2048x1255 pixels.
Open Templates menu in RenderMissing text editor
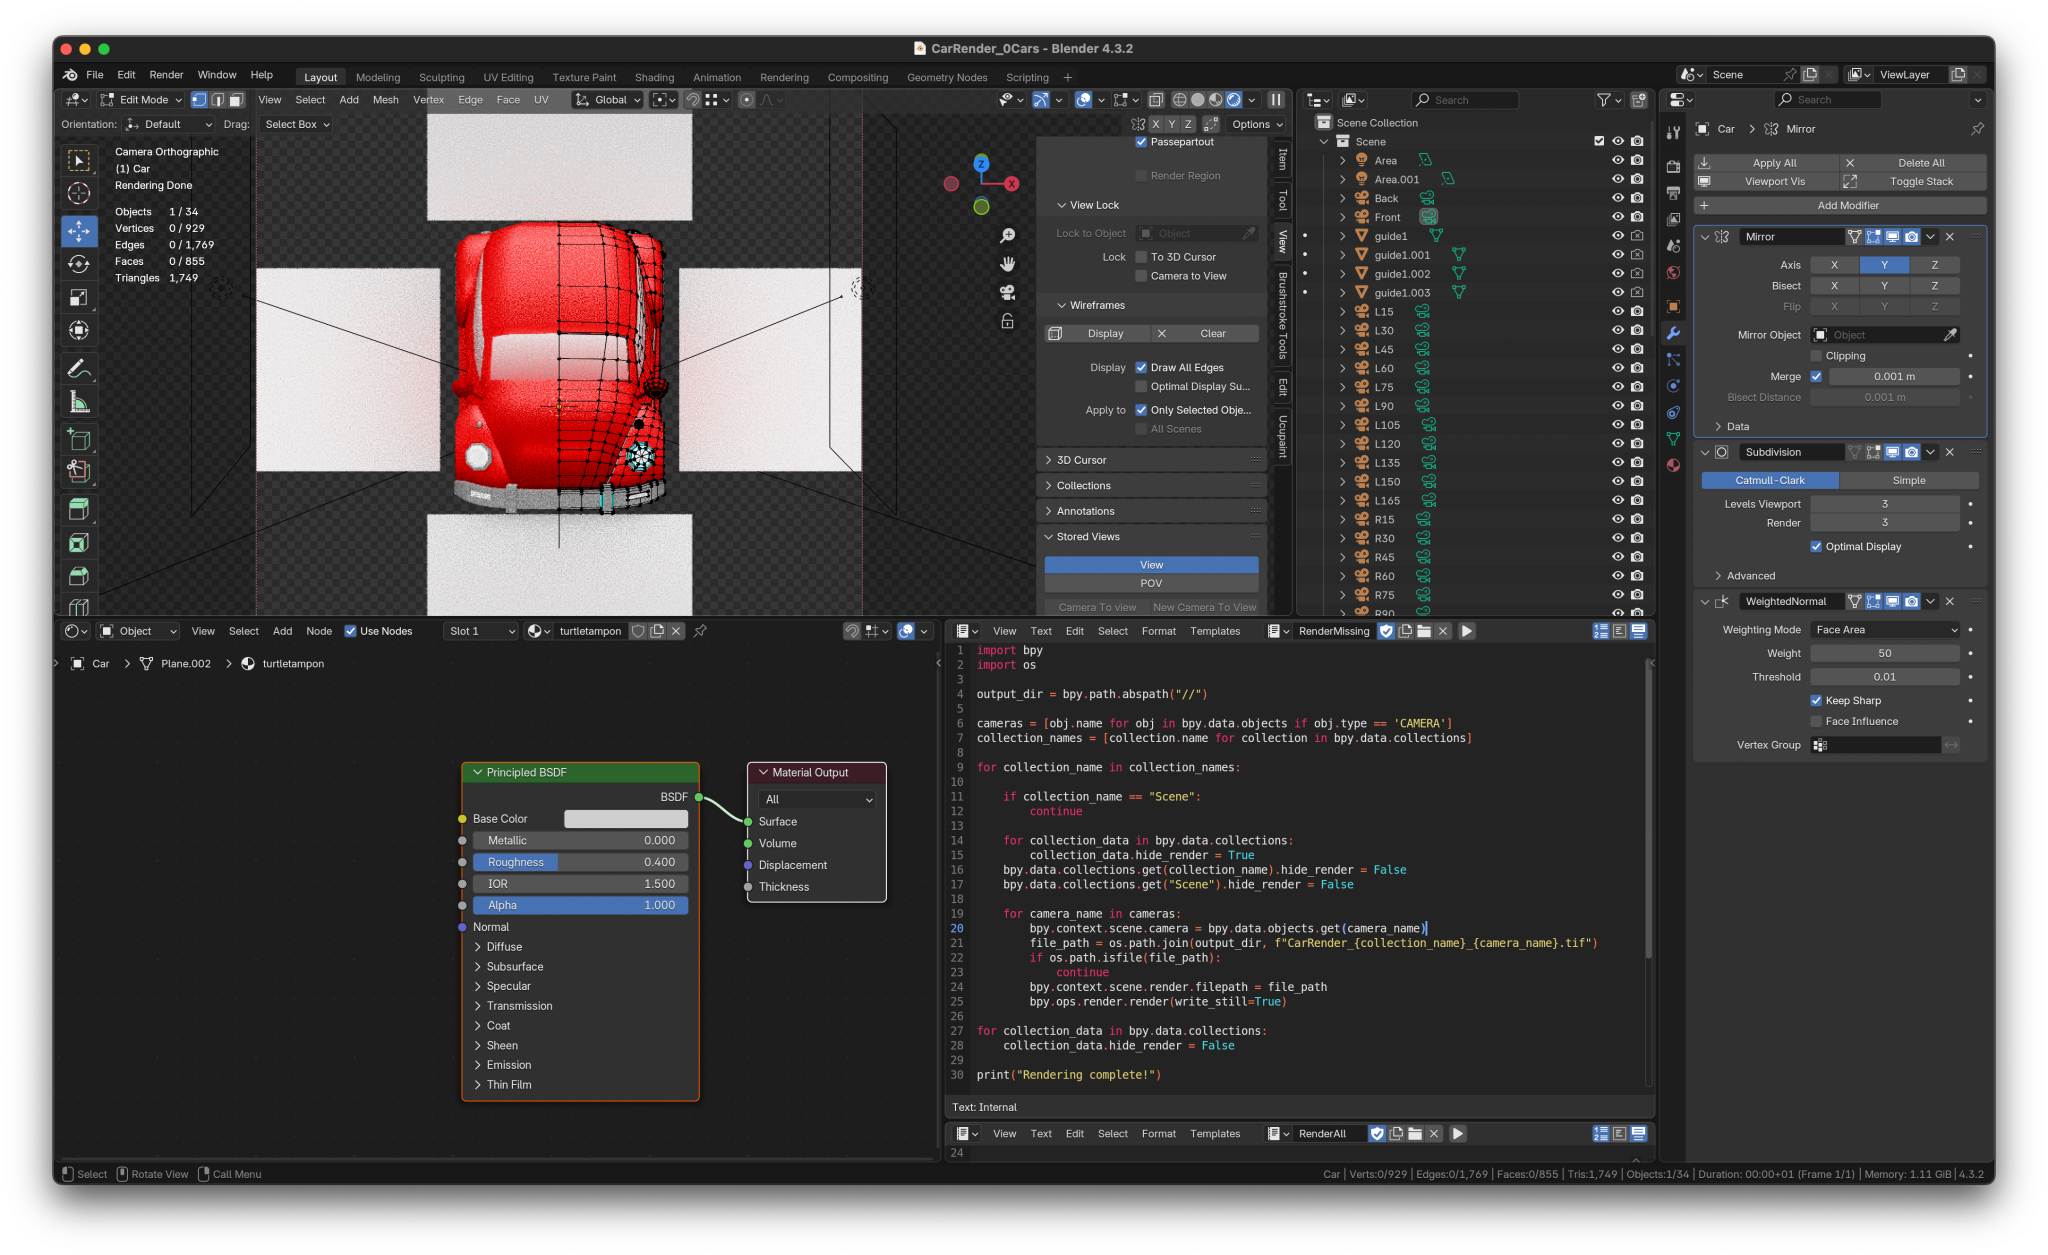click(1214, 631)
